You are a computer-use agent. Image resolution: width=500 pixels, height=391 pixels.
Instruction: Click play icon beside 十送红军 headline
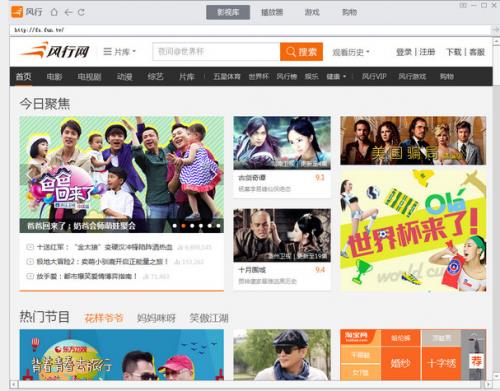30,247
